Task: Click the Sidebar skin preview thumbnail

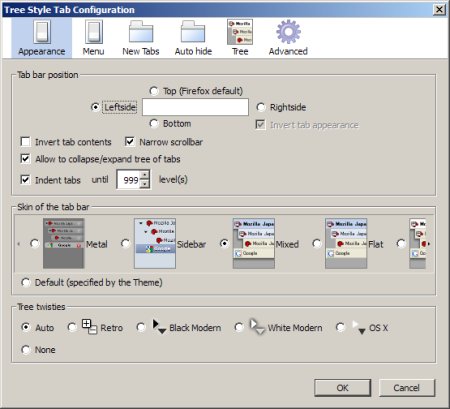Action: tap(155, 243)
